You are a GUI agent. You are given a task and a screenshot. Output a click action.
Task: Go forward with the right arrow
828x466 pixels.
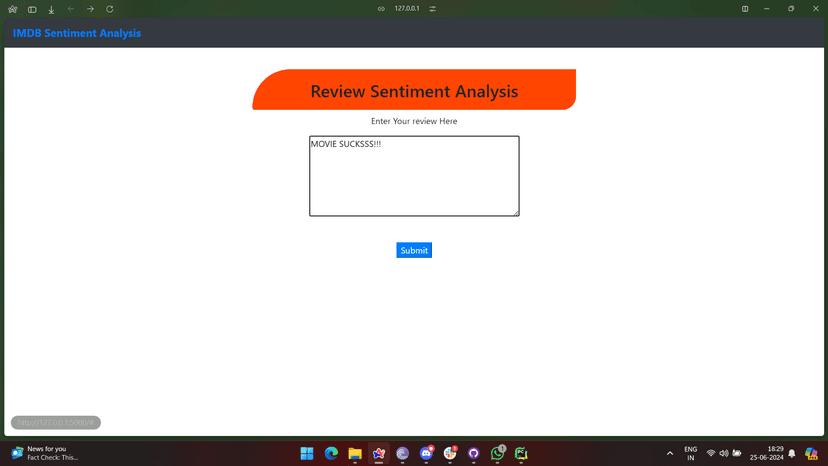90,9
